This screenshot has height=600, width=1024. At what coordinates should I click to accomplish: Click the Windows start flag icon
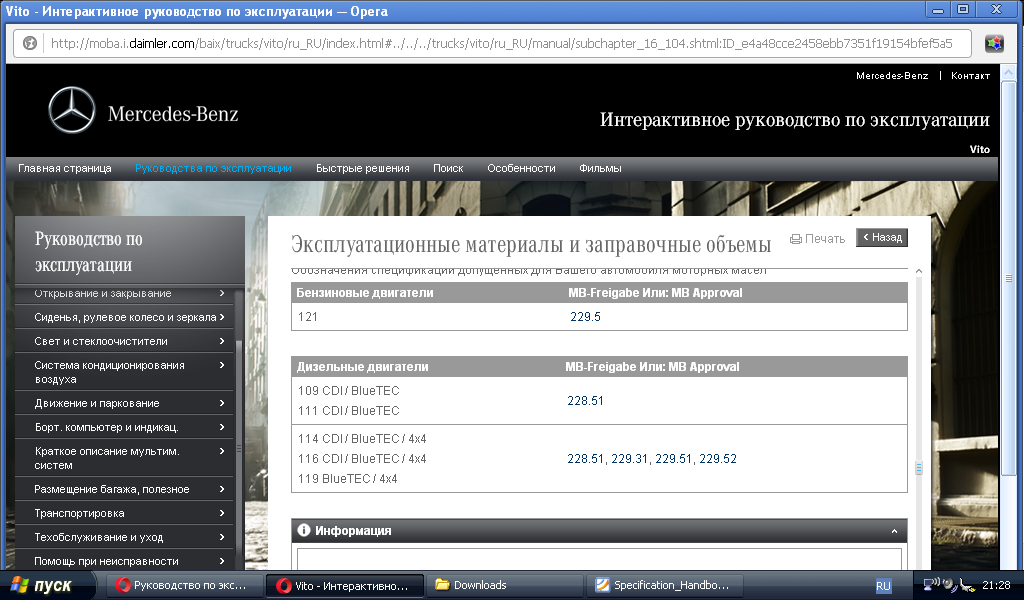20,585
